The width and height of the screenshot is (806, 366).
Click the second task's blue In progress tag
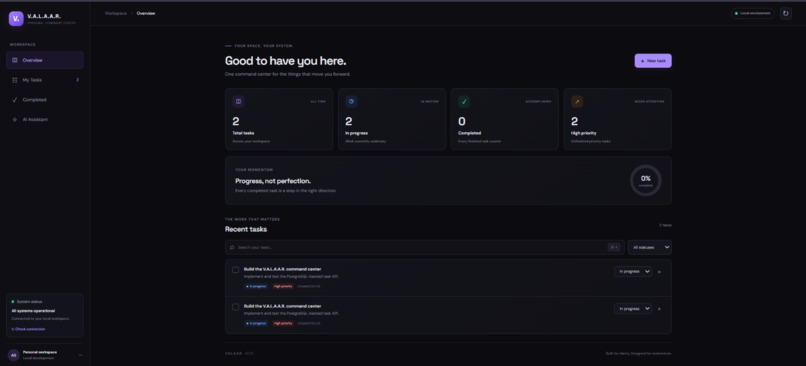pos(256,323)
